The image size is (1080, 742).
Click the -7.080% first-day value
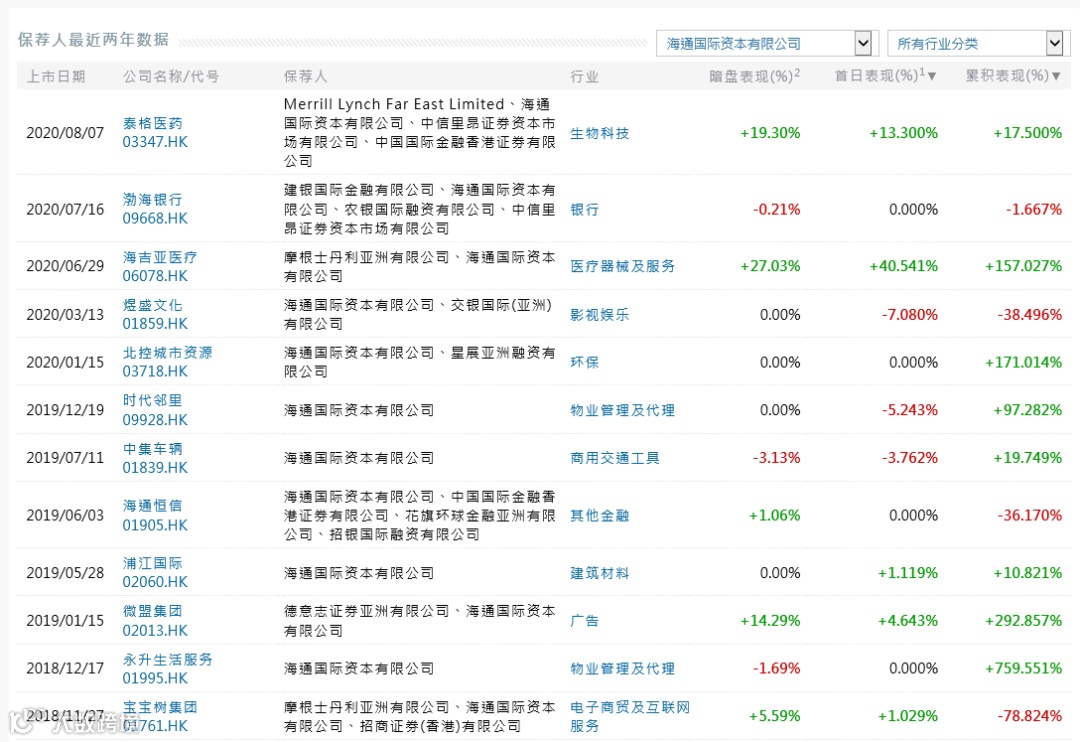coord(910,315)
